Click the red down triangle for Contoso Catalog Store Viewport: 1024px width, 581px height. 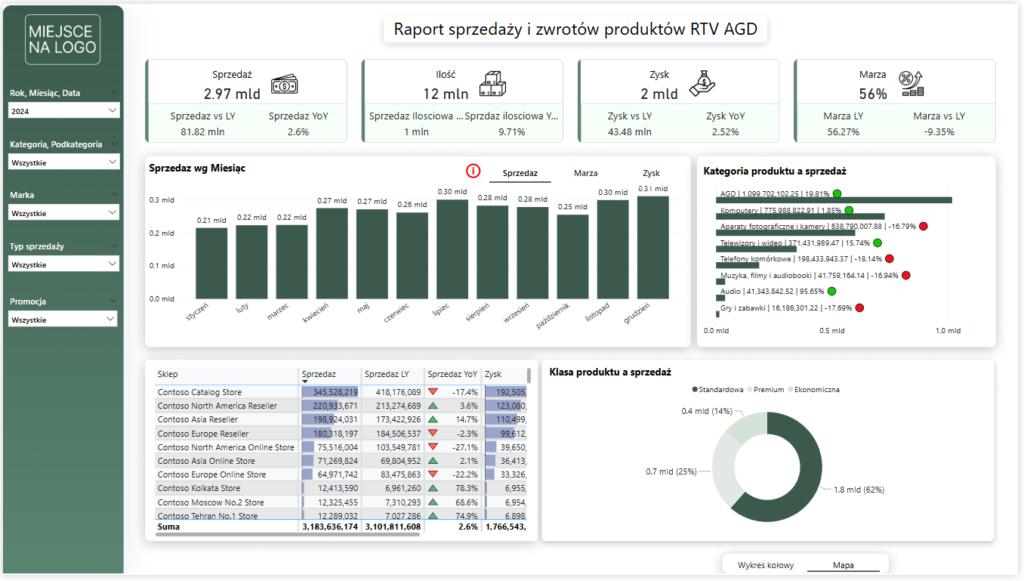(433, 393)
